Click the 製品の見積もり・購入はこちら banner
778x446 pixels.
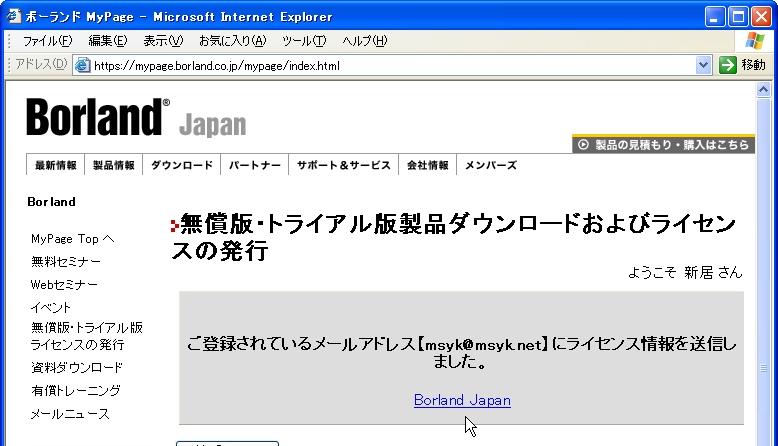tap(663, 145)
